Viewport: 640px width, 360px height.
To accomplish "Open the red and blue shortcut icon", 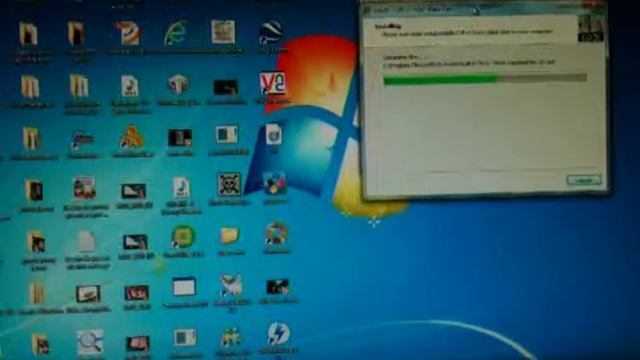I will click(x=82, y=140).
